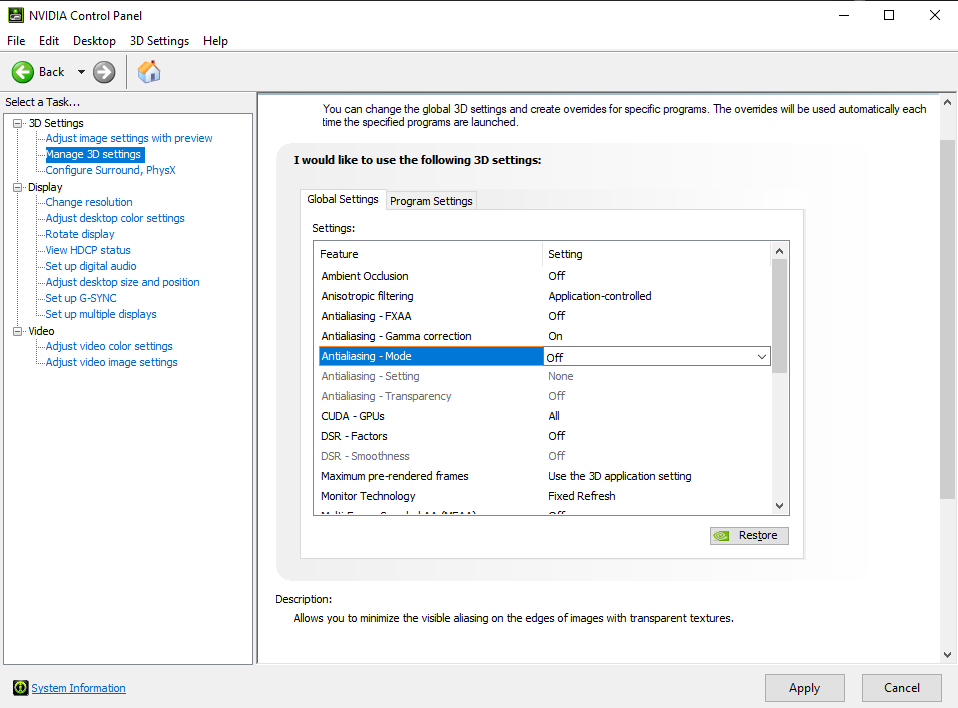The width and height of the screenshot is (958, 708).
Task: Open Adjust desktop color settings
Action: (115, 218)
